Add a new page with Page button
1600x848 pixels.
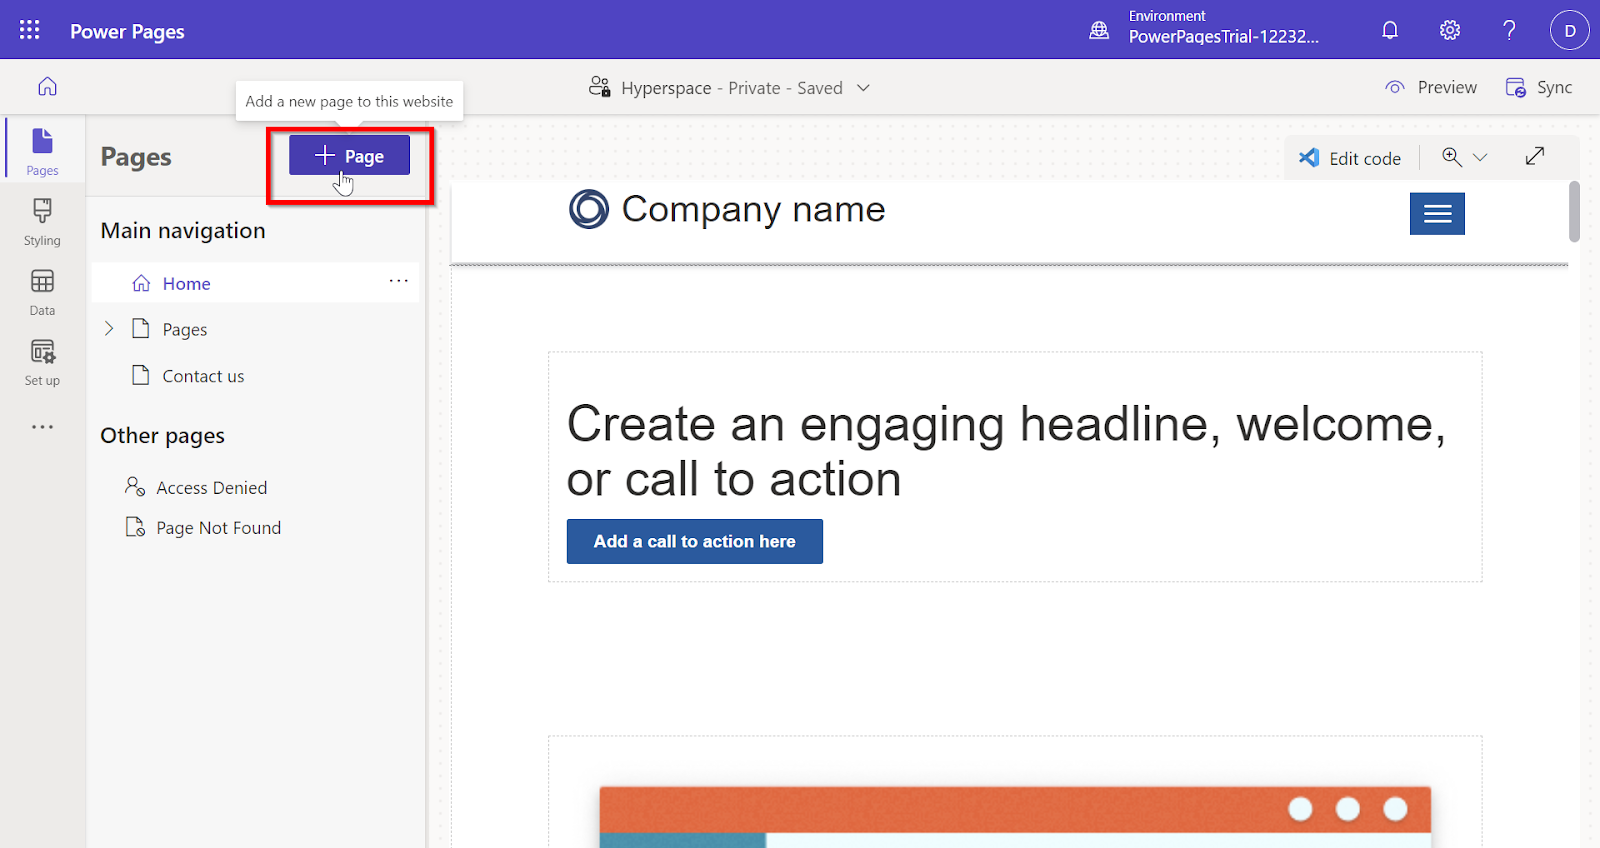coord(349,155)
